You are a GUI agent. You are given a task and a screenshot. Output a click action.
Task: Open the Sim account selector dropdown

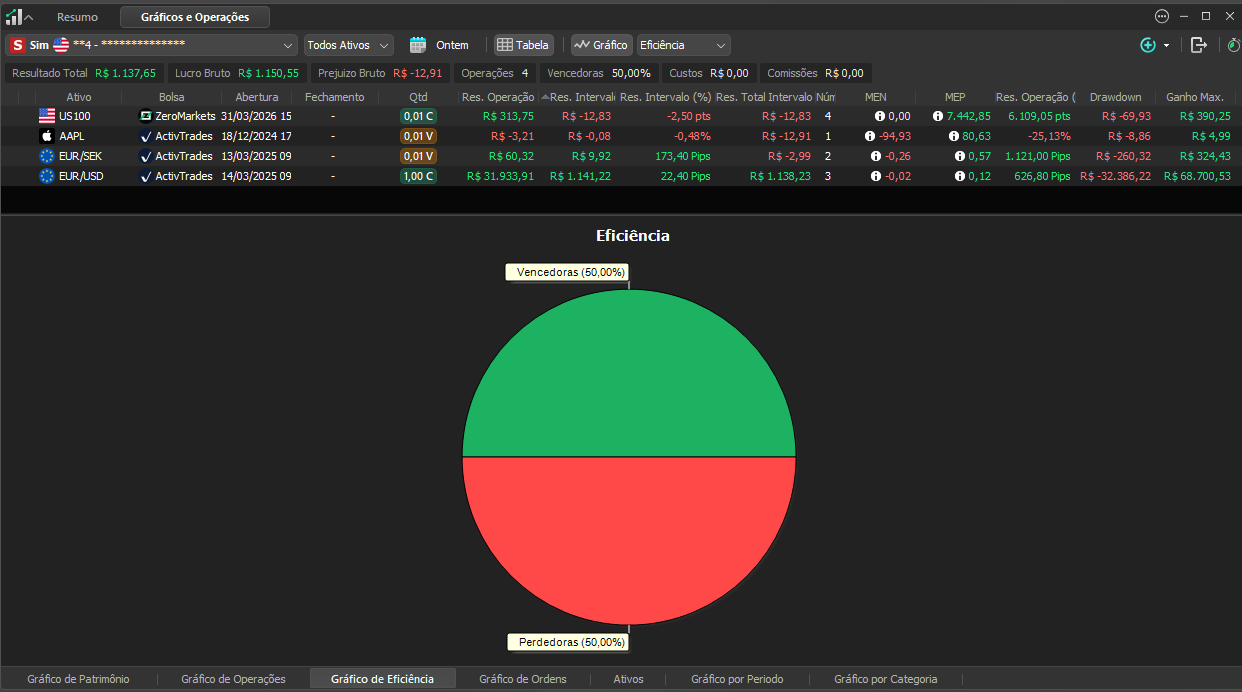[152, 45]
